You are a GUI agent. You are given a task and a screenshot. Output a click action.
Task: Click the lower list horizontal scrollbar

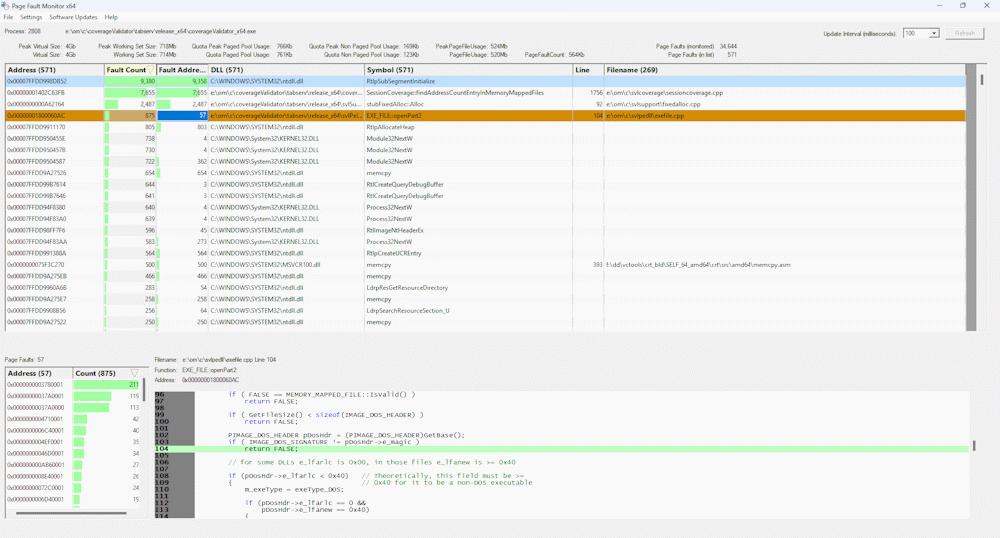71,513
